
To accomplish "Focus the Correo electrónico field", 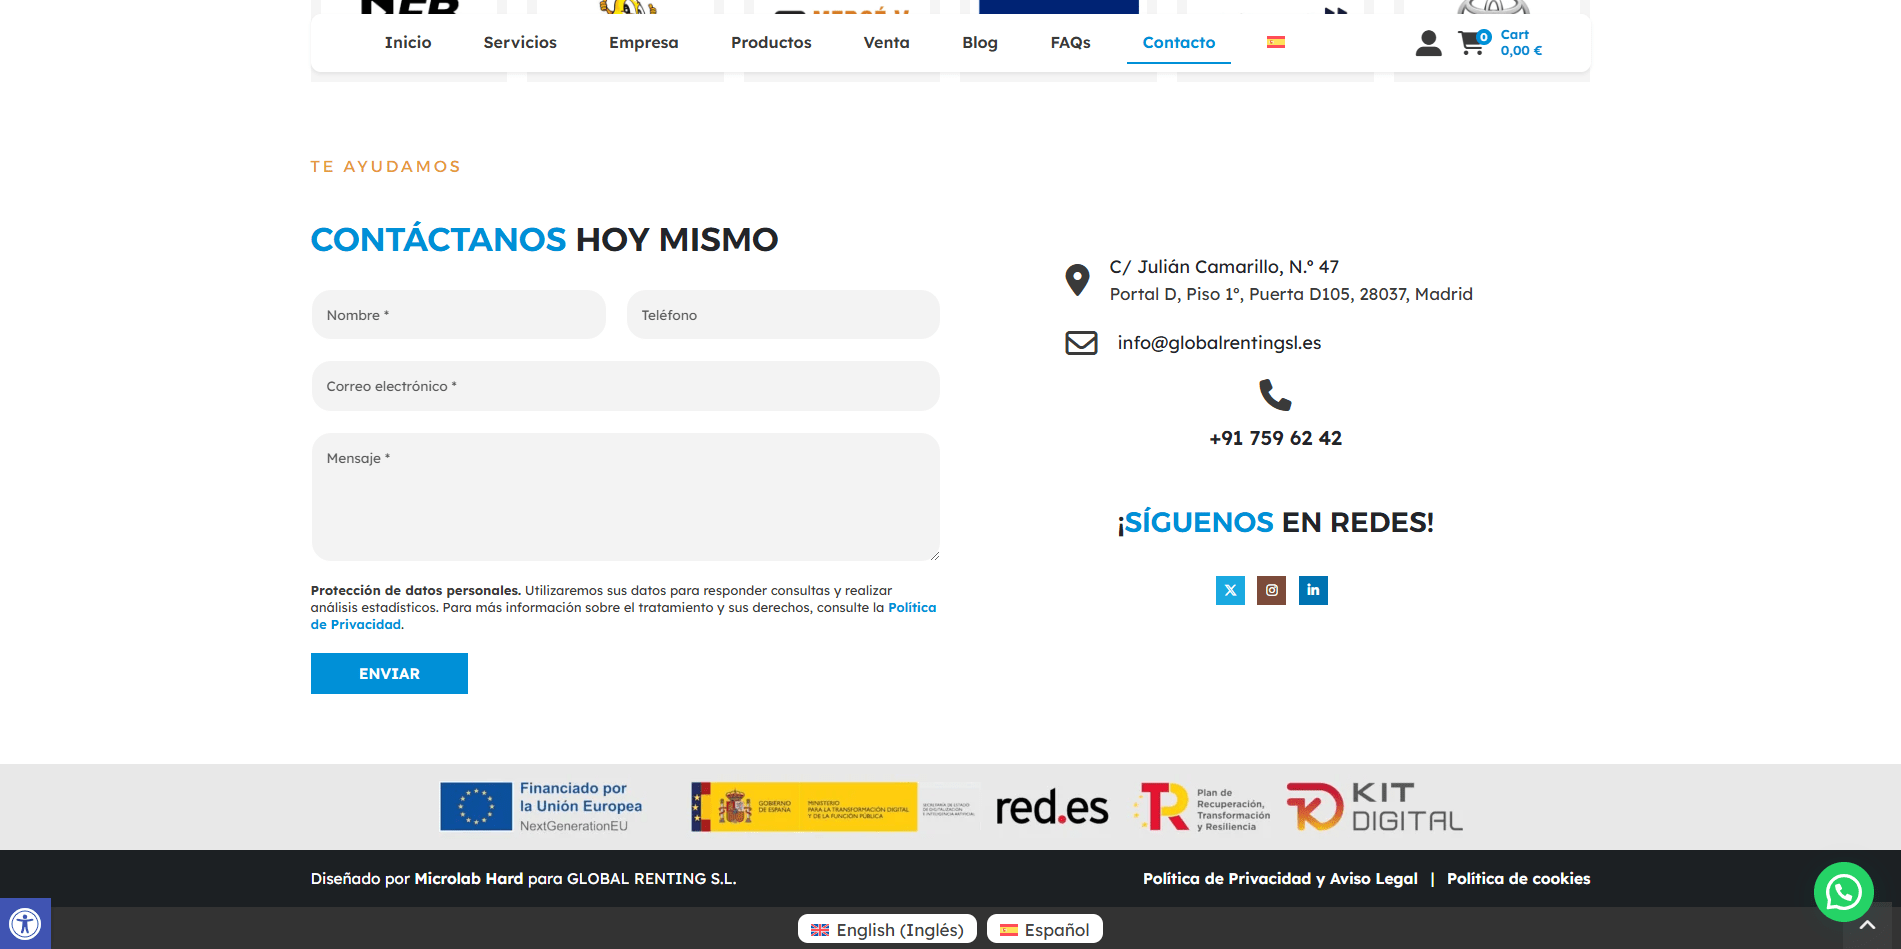I will tap(625, 386).
